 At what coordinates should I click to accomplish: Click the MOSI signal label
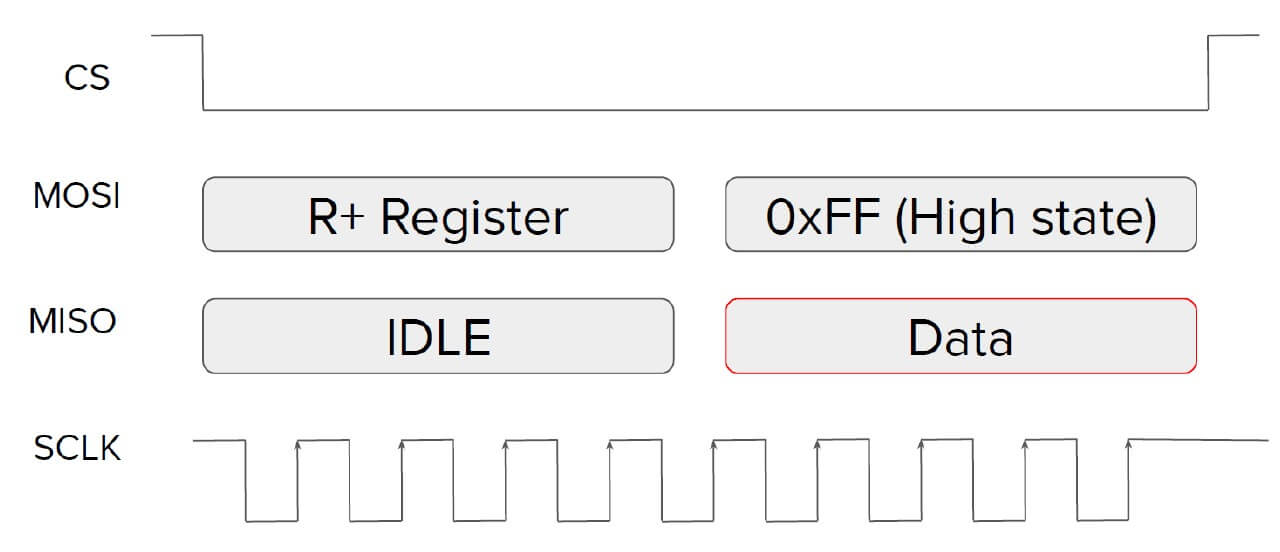point(77,196)
